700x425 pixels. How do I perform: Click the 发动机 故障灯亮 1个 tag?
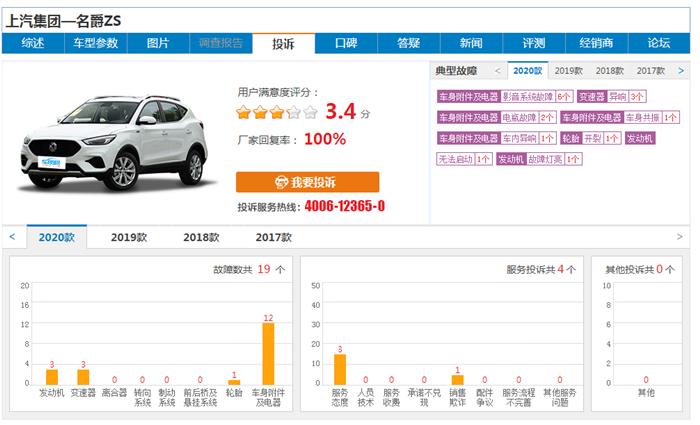tap(539, 159)
